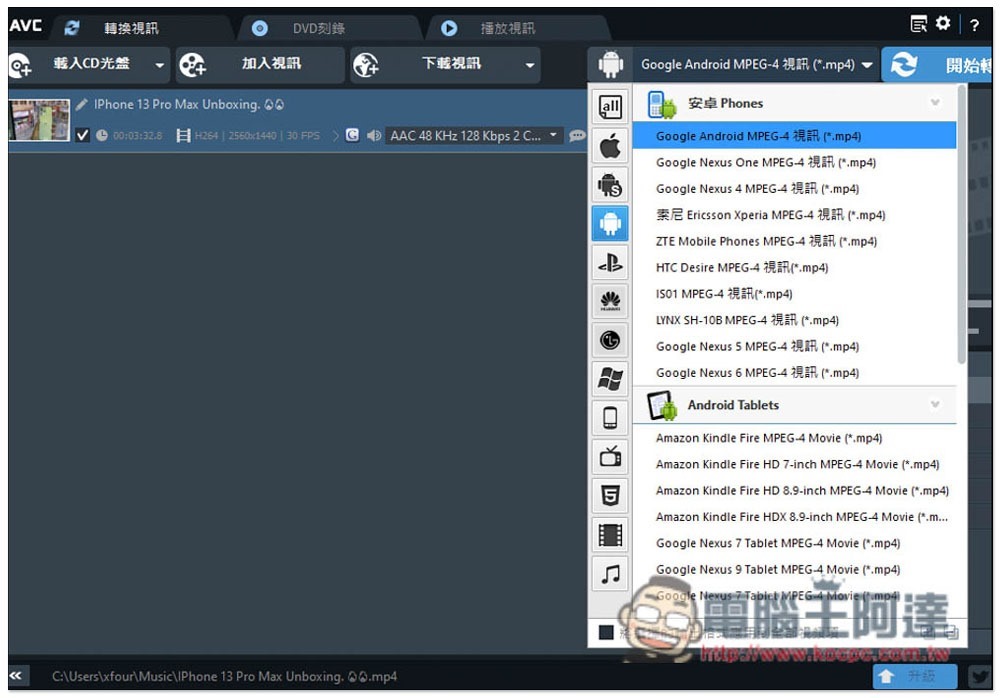Open the video file formats filmstrip icon

tap(610, 535)
